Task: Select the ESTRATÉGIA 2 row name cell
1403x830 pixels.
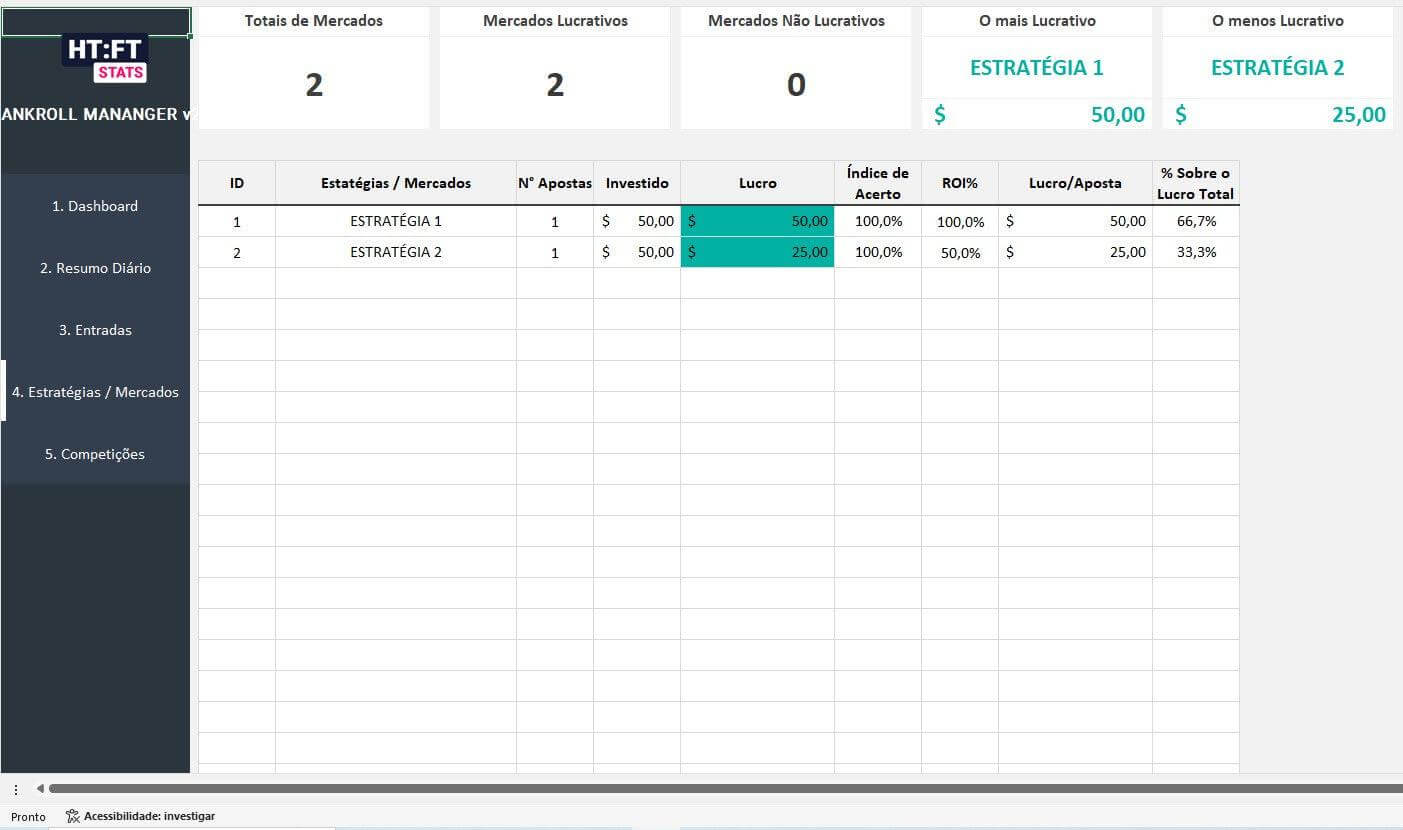Action: pos(396,252)
